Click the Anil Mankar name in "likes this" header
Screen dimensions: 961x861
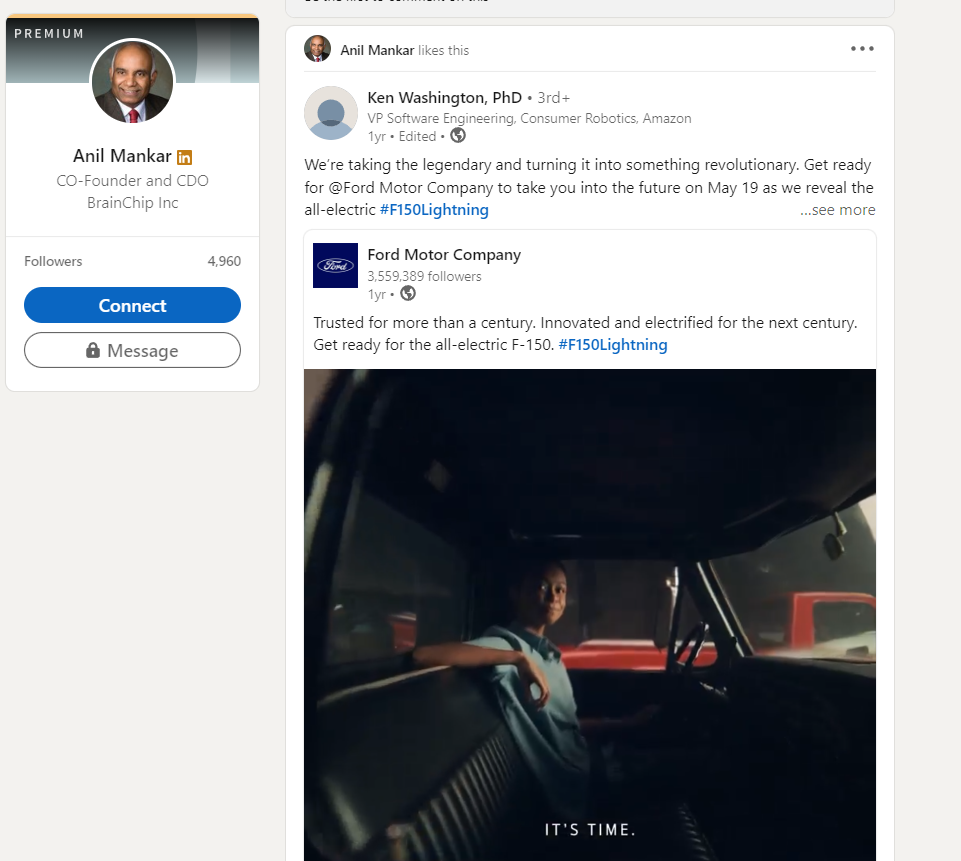pyautogui.click(x=377, y=50)
